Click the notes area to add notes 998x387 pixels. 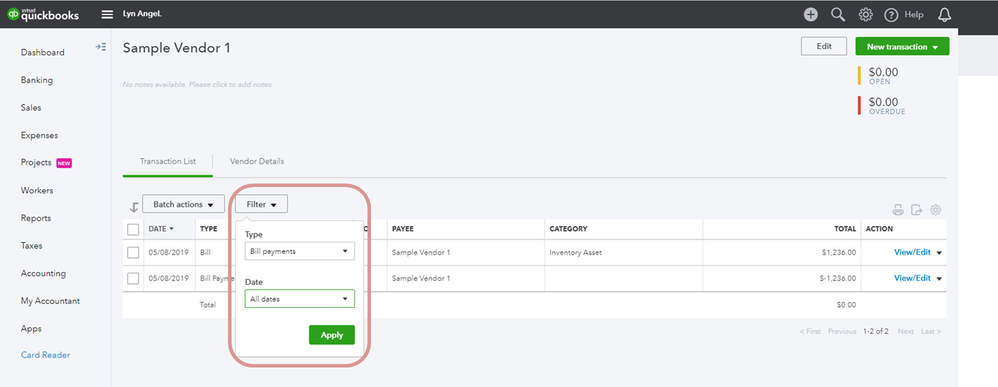point(198,84)
